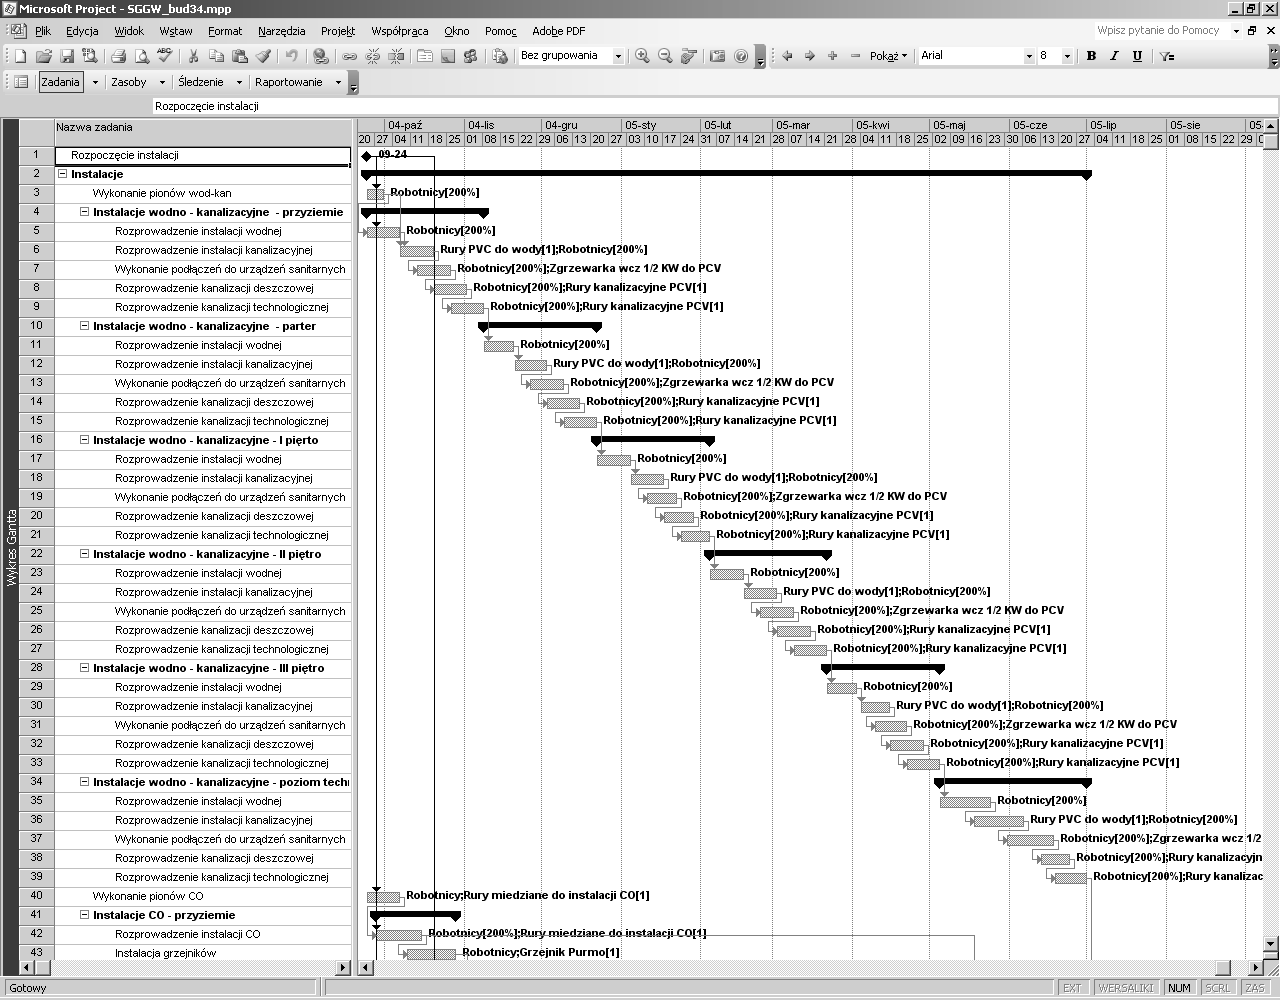Click the Undo arrow icon
This screenshot has height=1000, width=1280.
pyautogui.click(x=291, y=56)
